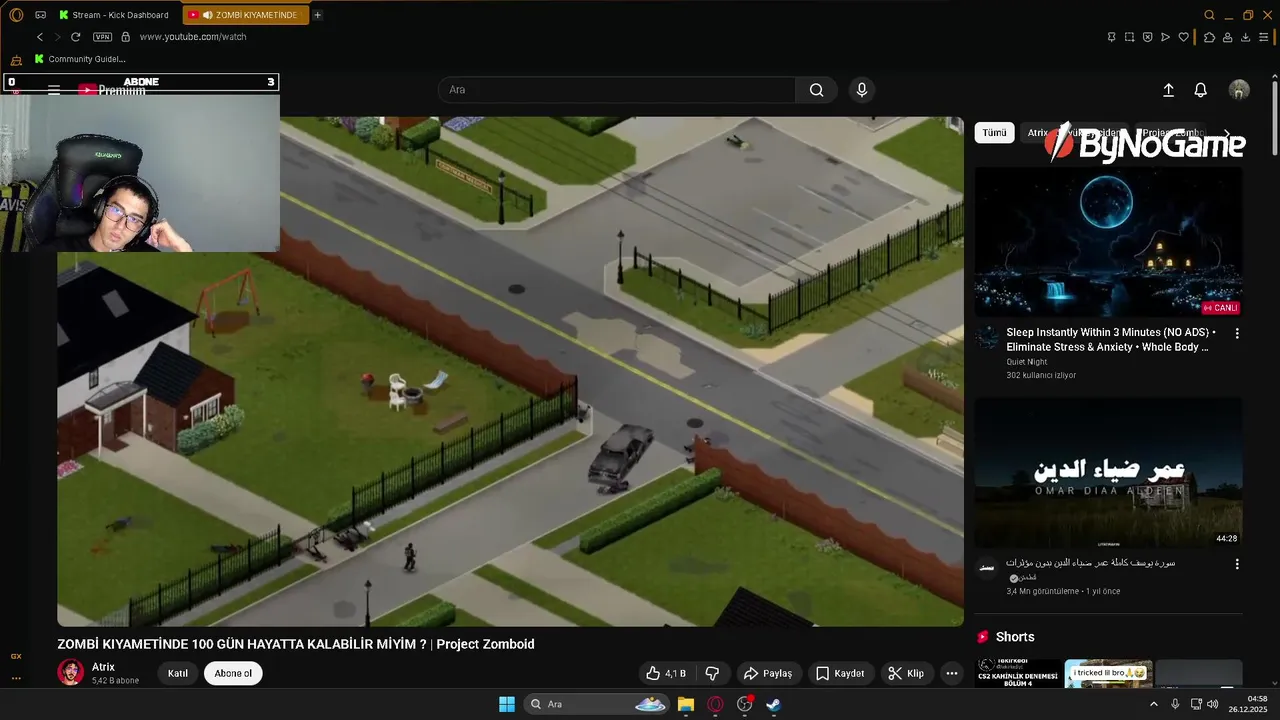Open File Explorer from taskbar

[686, 704]
